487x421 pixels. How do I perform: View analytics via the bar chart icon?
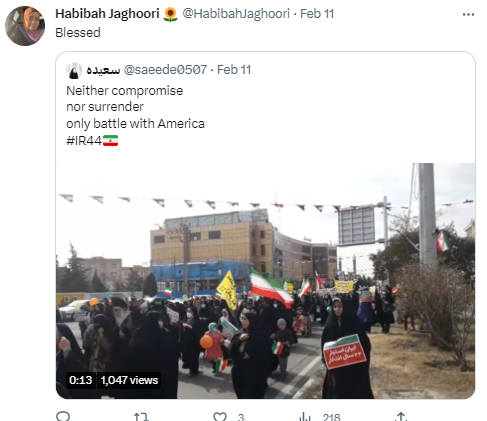click(305, 417)
